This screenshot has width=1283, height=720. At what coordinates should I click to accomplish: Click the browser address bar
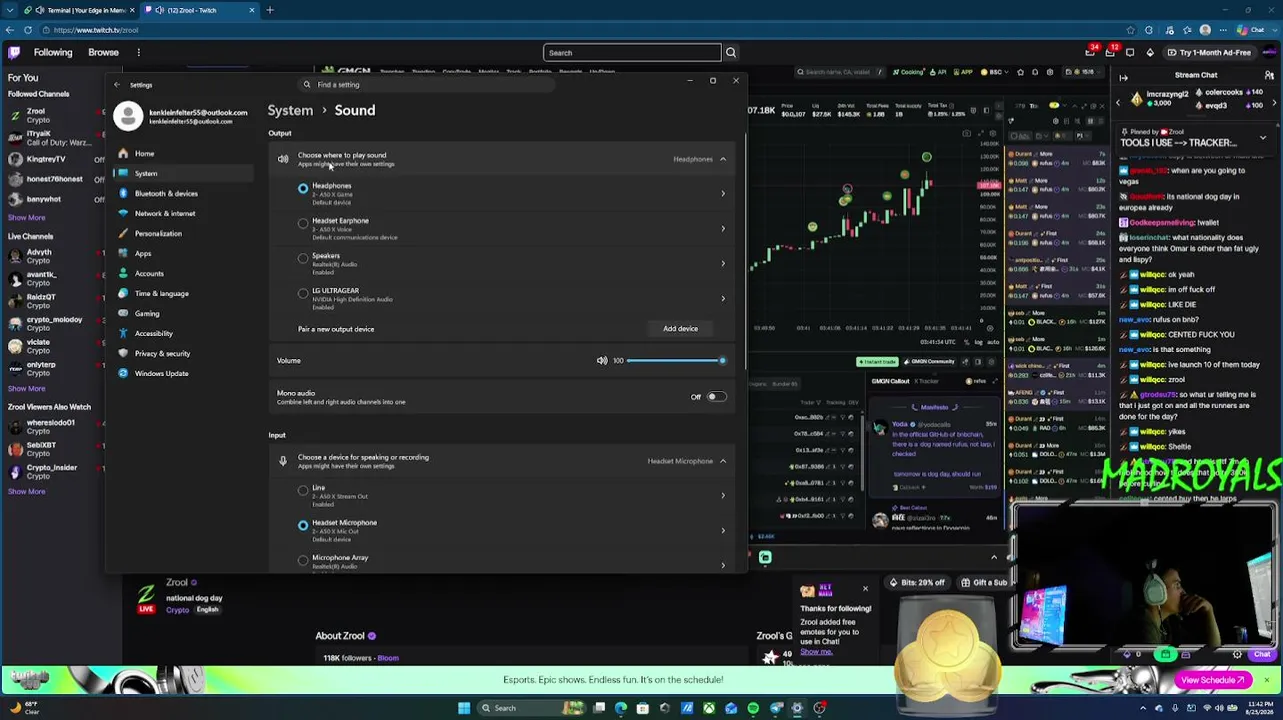[x=580, y=30]
